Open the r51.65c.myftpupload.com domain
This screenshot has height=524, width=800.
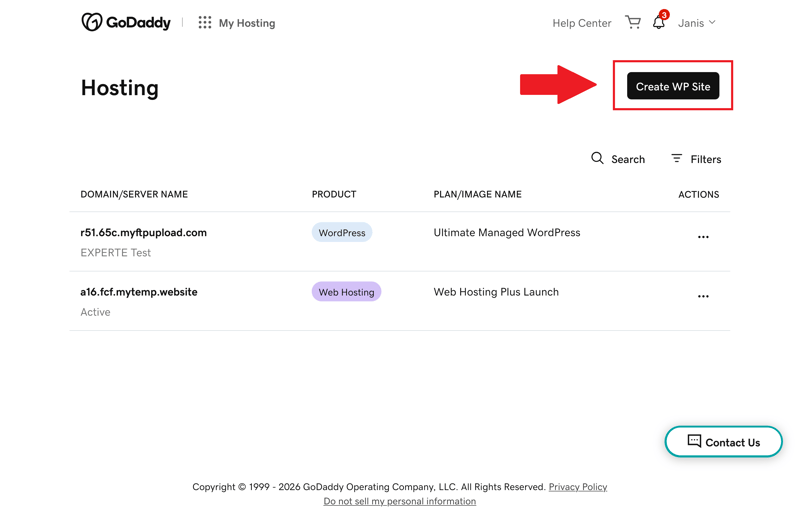[x=143, y=233]
